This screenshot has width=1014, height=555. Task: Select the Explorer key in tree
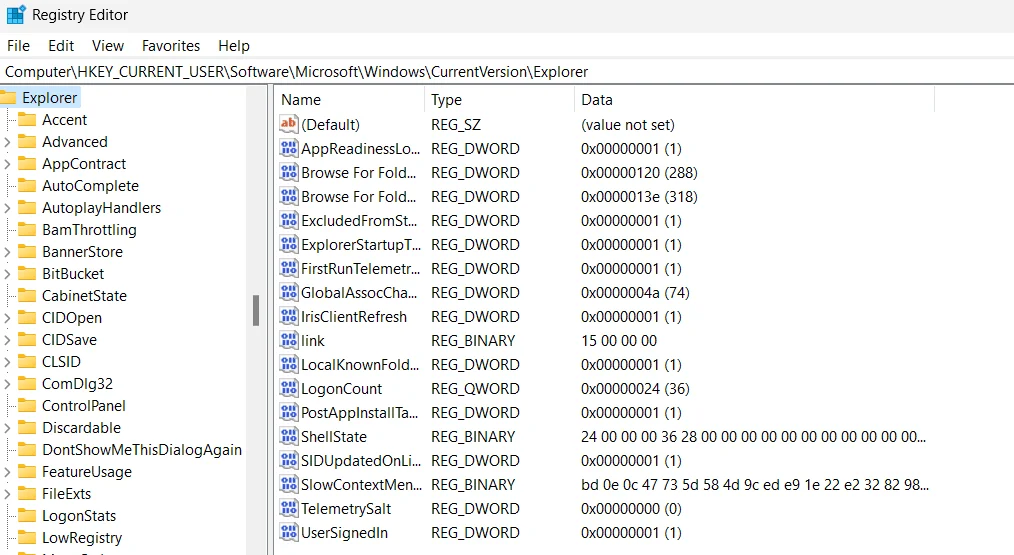(x=49, y=98)
